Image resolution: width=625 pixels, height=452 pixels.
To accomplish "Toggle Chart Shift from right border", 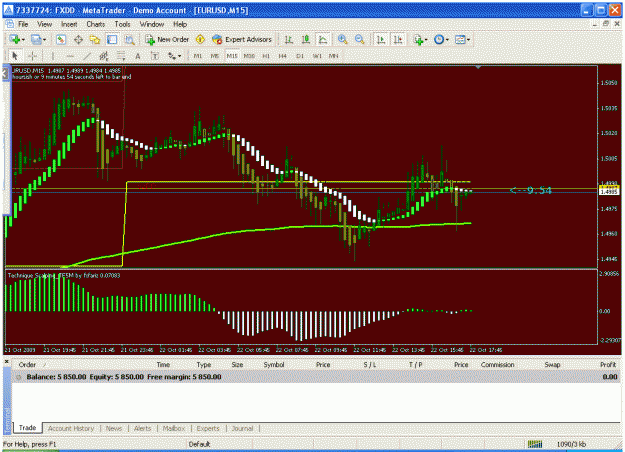I will pos(398,39).
